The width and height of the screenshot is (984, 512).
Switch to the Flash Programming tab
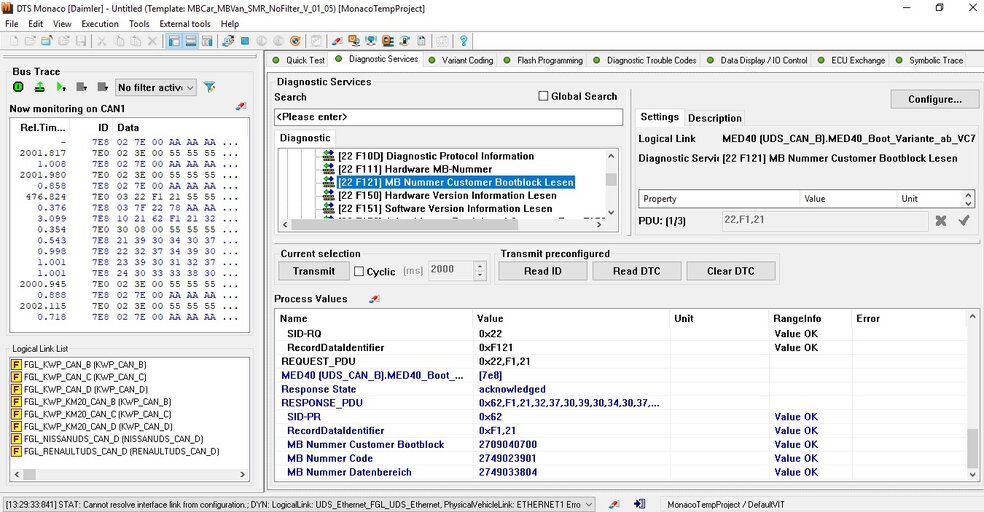click(543, 60)
